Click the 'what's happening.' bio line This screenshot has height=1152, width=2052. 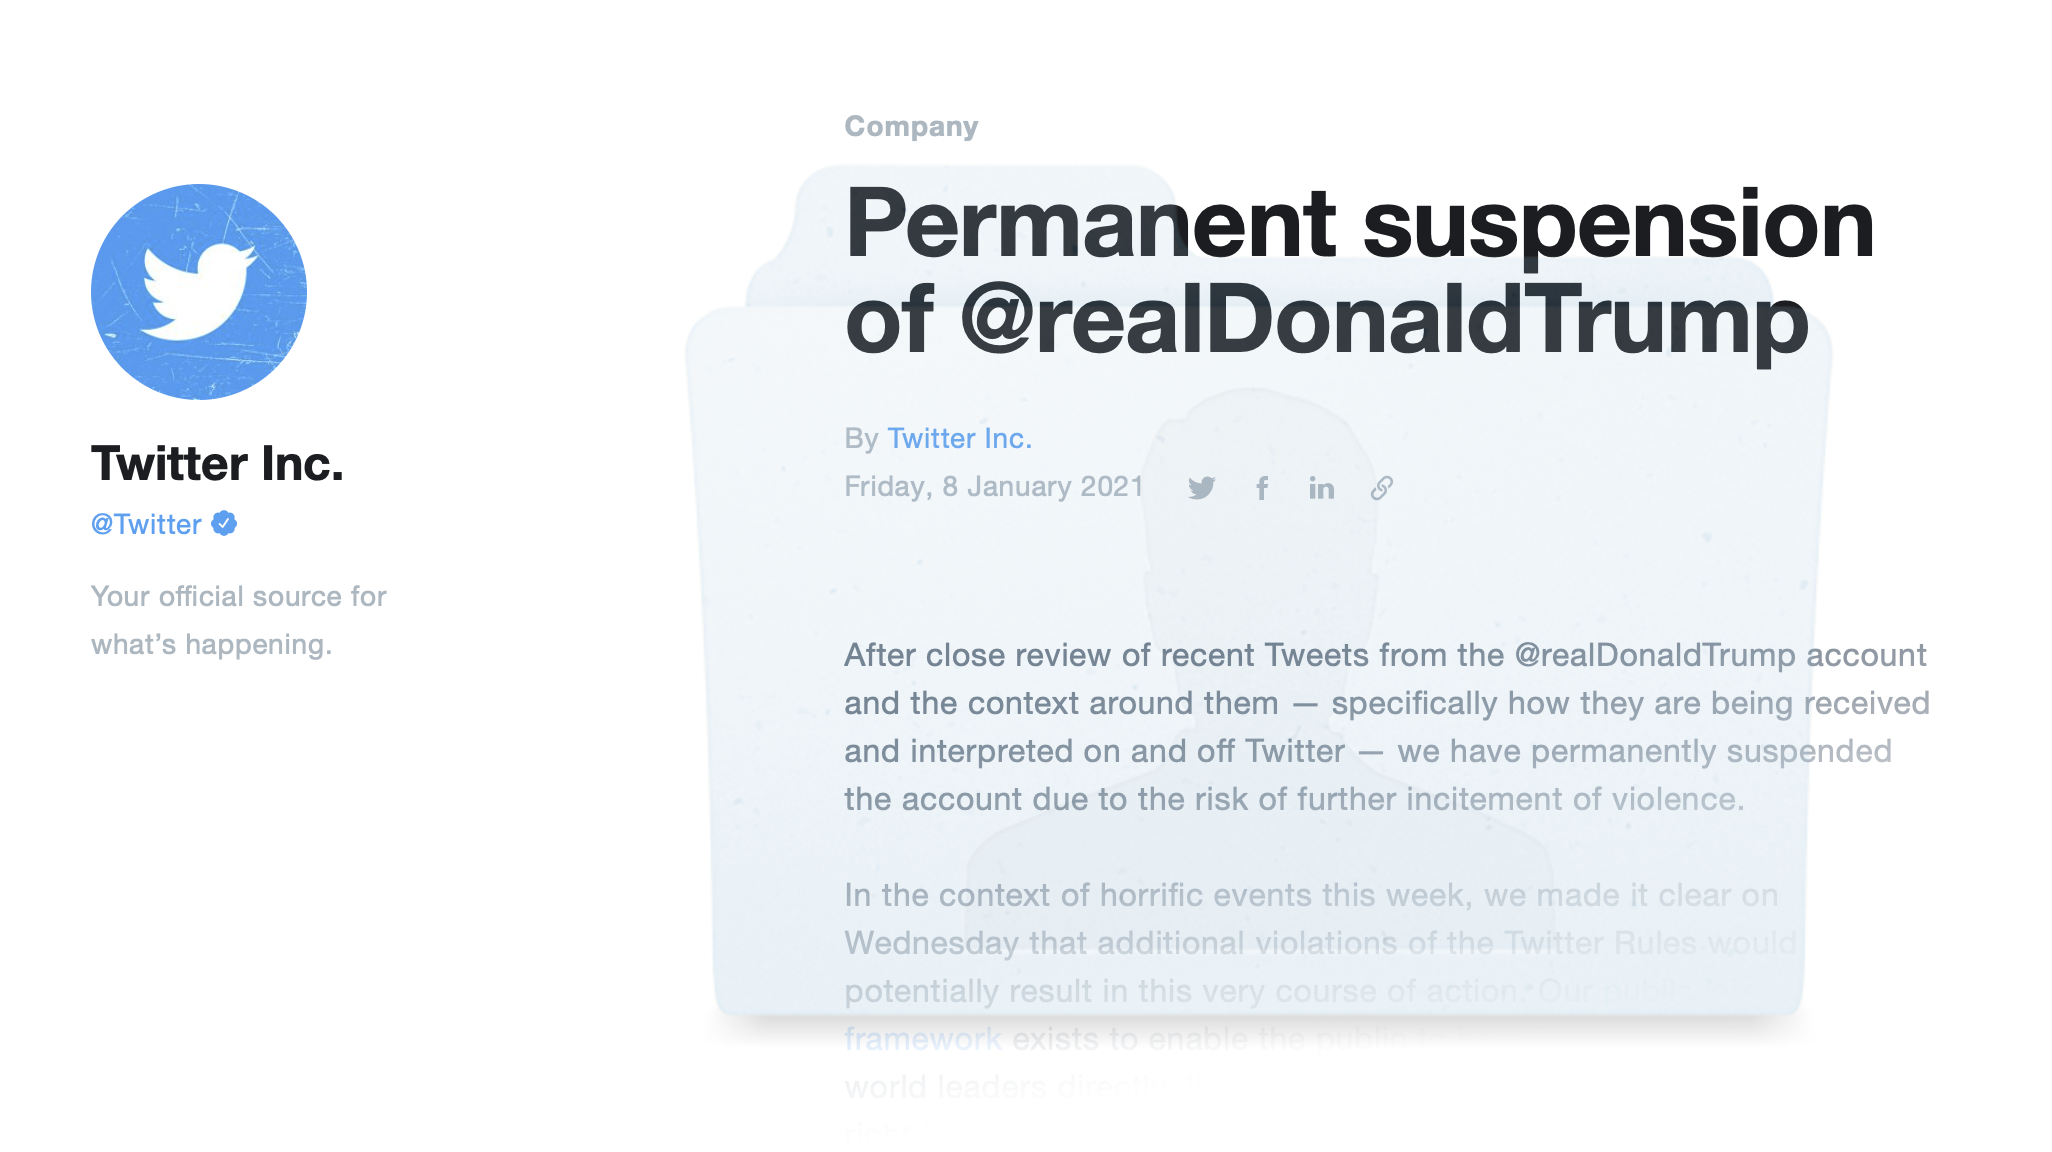pos(211,645)
